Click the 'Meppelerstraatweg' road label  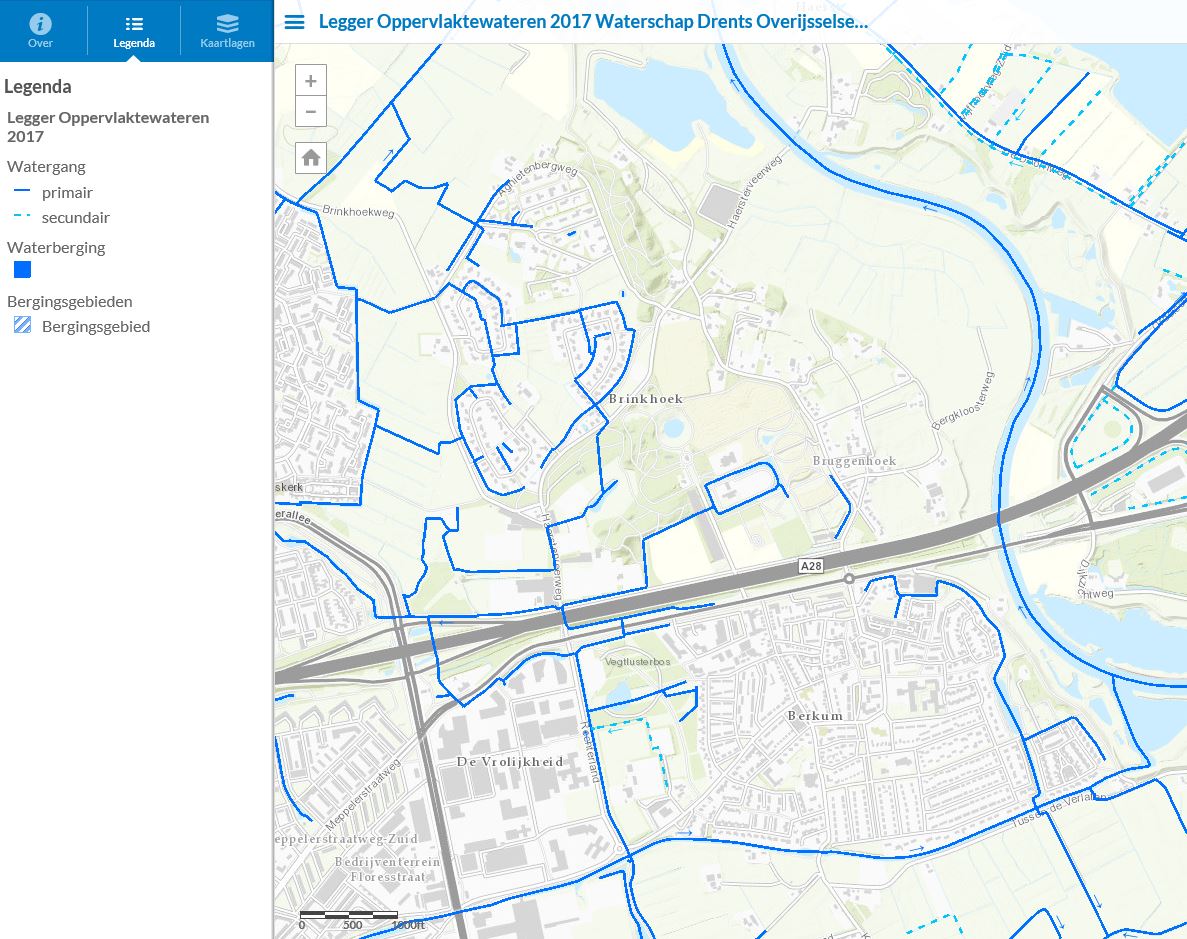click(x=363, y=795)
